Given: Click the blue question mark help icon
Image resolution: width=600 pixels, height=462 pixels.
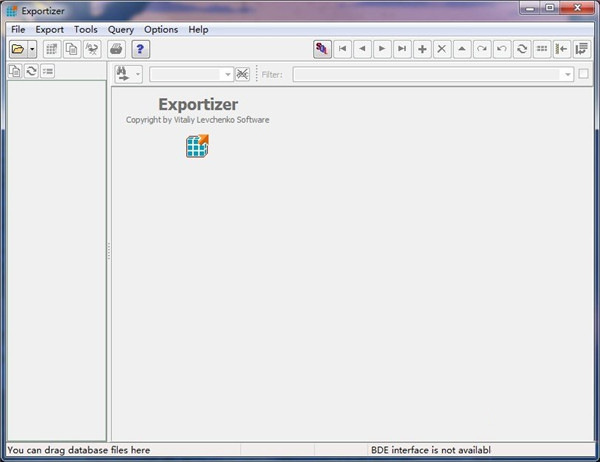Looking at the screenshot, I should 140,49.
